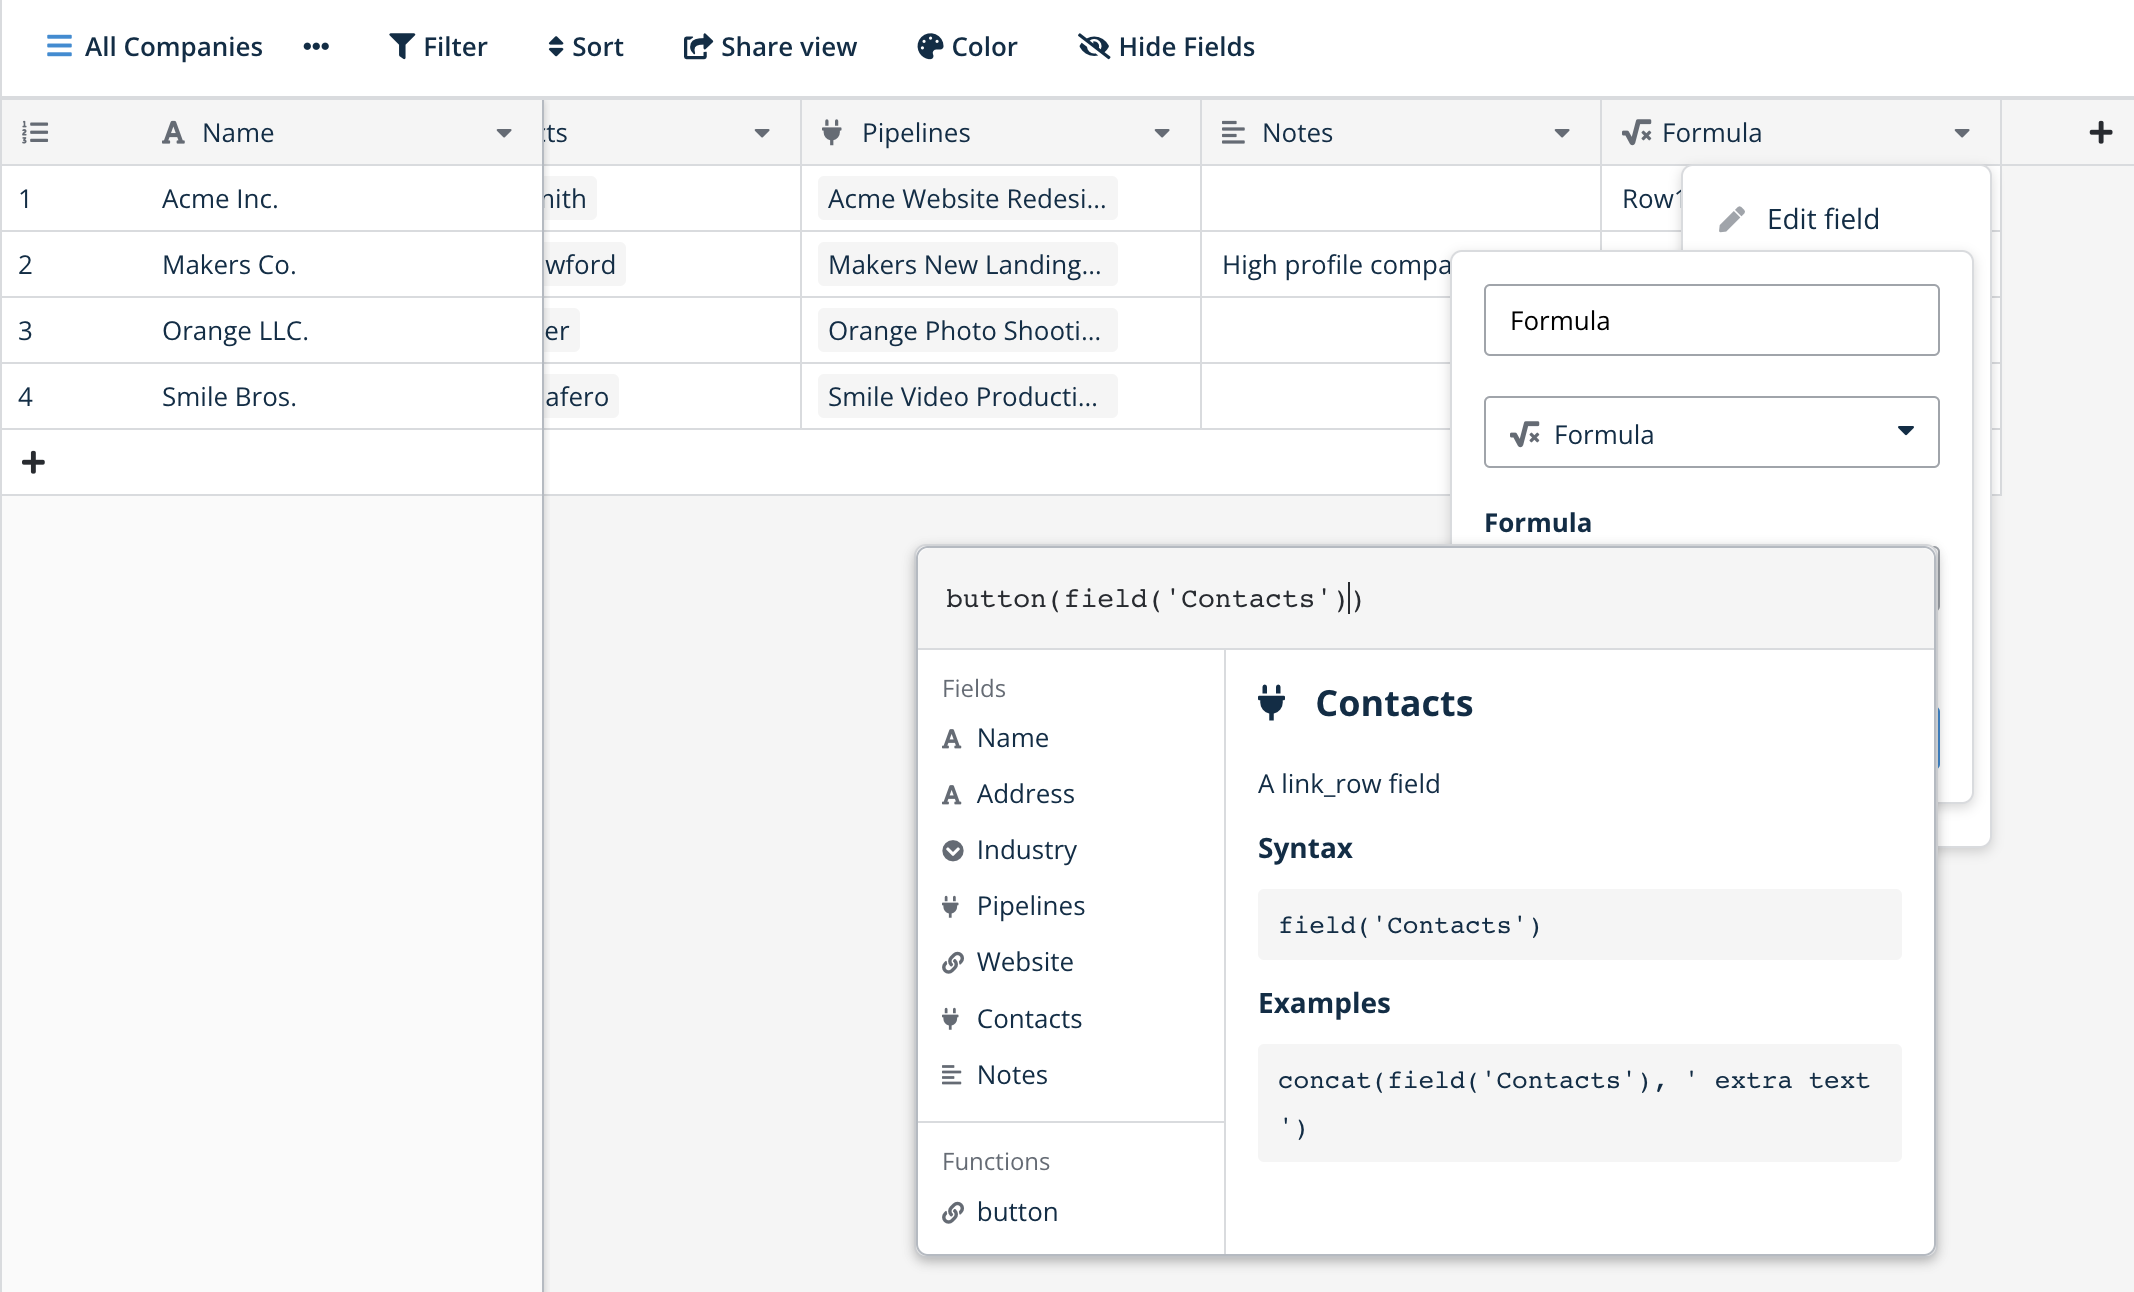Click the add field plus icon
The height and width of the screenshot is (1292, 2134).
pyautogui.click(x=2100, y=132)
